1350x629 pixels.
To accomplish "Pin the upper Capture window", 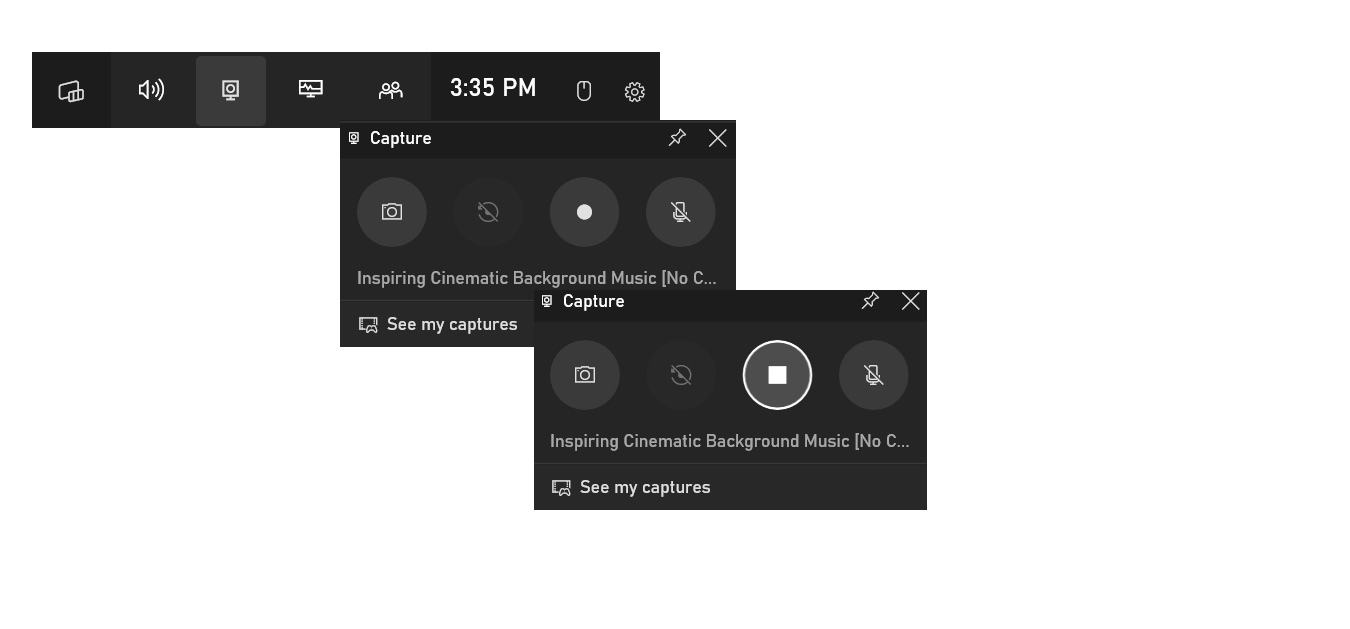I will coord(677,138).
